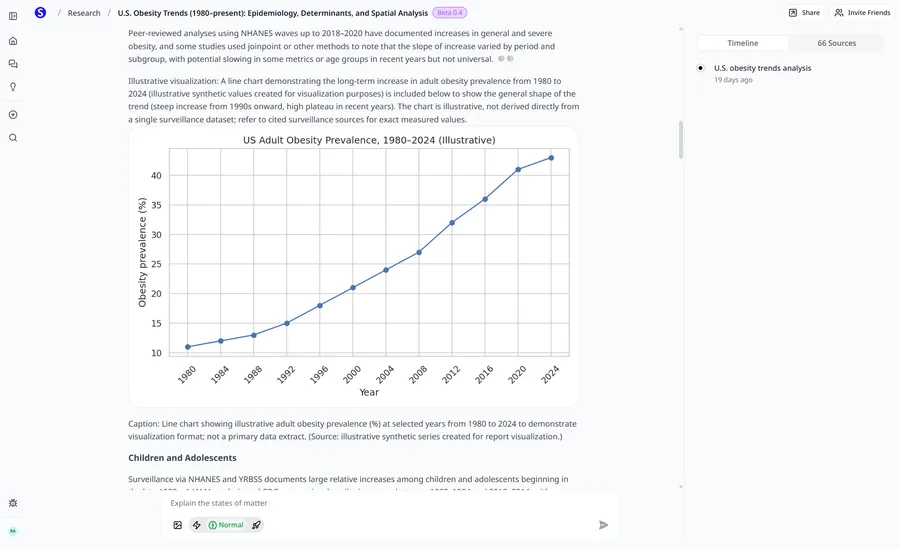Click the attach image icon

point(178,525)
